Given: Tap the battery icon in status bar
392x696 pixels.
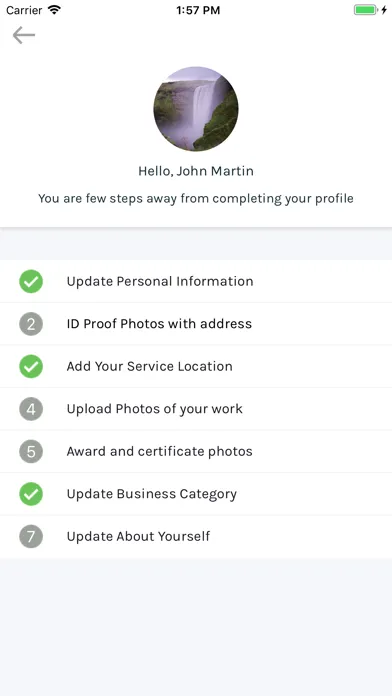Looking at the screenshot, I should point(366,10).
